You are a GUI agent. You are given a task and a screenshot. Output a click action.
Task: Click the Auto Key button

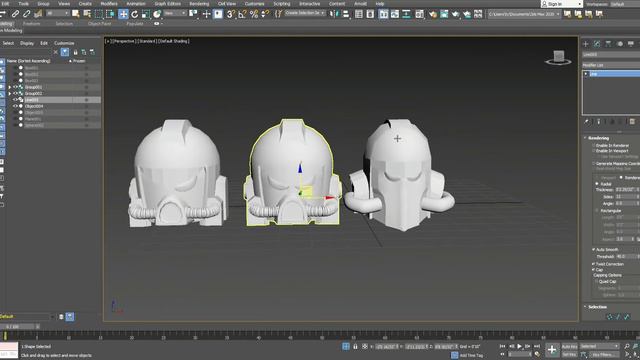coord(569,347)
